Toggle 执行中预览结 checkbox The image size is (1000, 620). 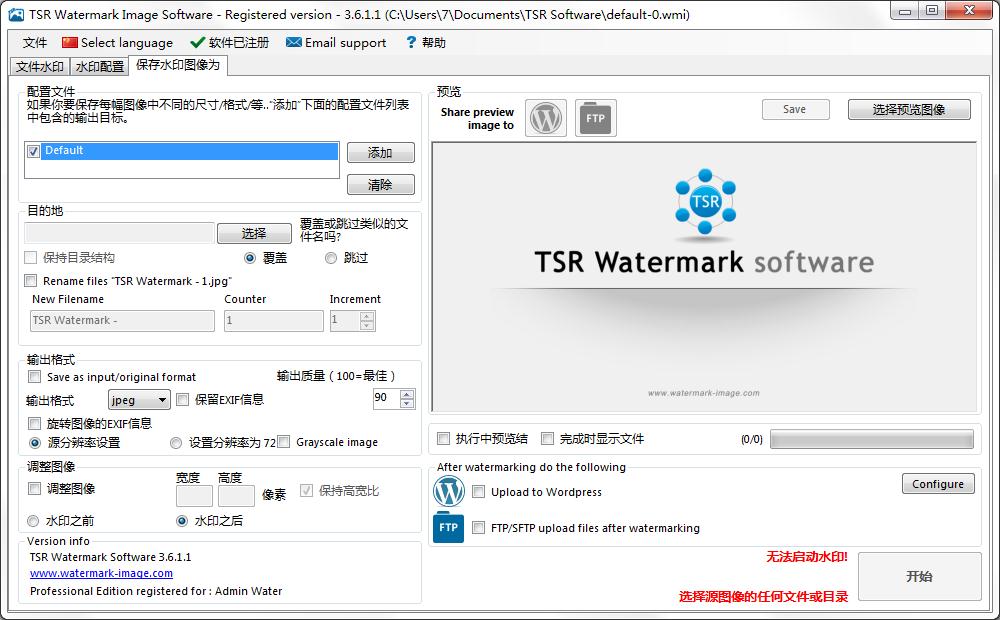tap(443, 438)
